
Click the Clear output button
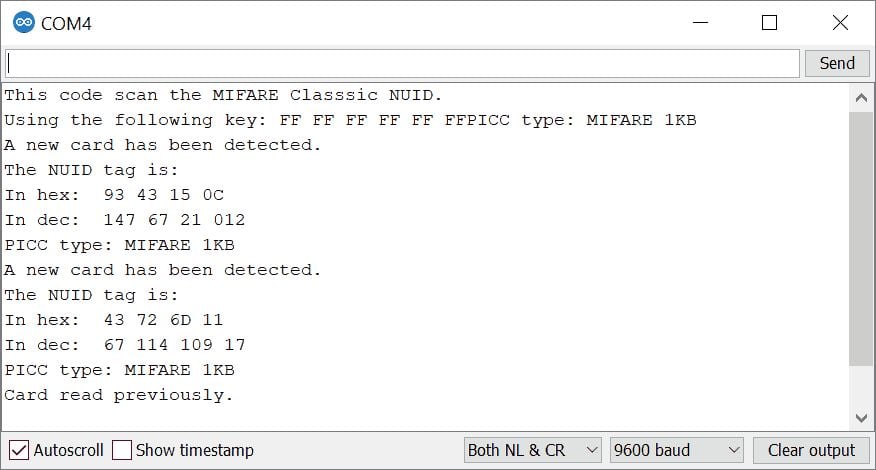811,450
